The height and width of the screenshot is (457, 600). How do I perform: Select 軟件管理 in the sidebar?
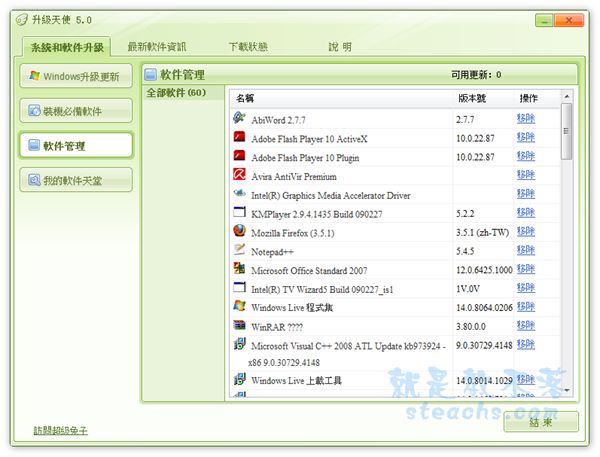coord(76,145)
